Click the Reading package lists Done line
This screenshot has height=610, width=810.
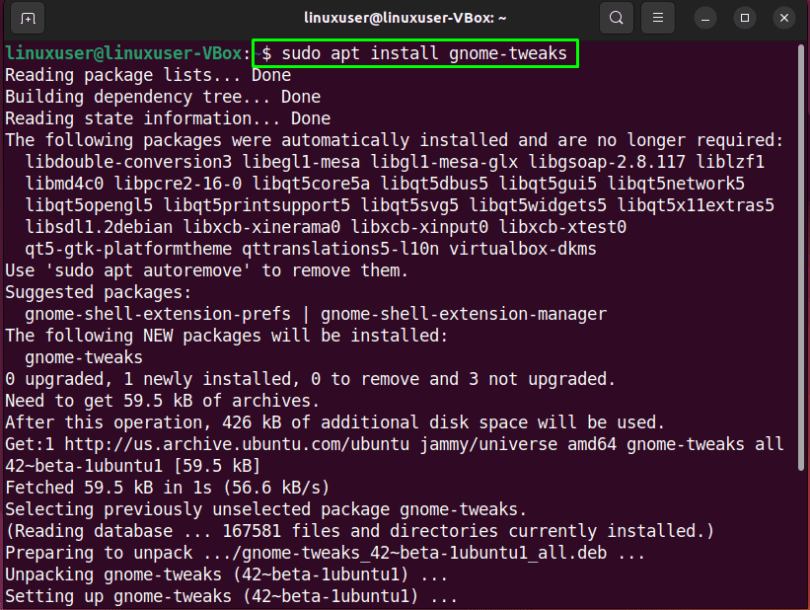point(145,75)
